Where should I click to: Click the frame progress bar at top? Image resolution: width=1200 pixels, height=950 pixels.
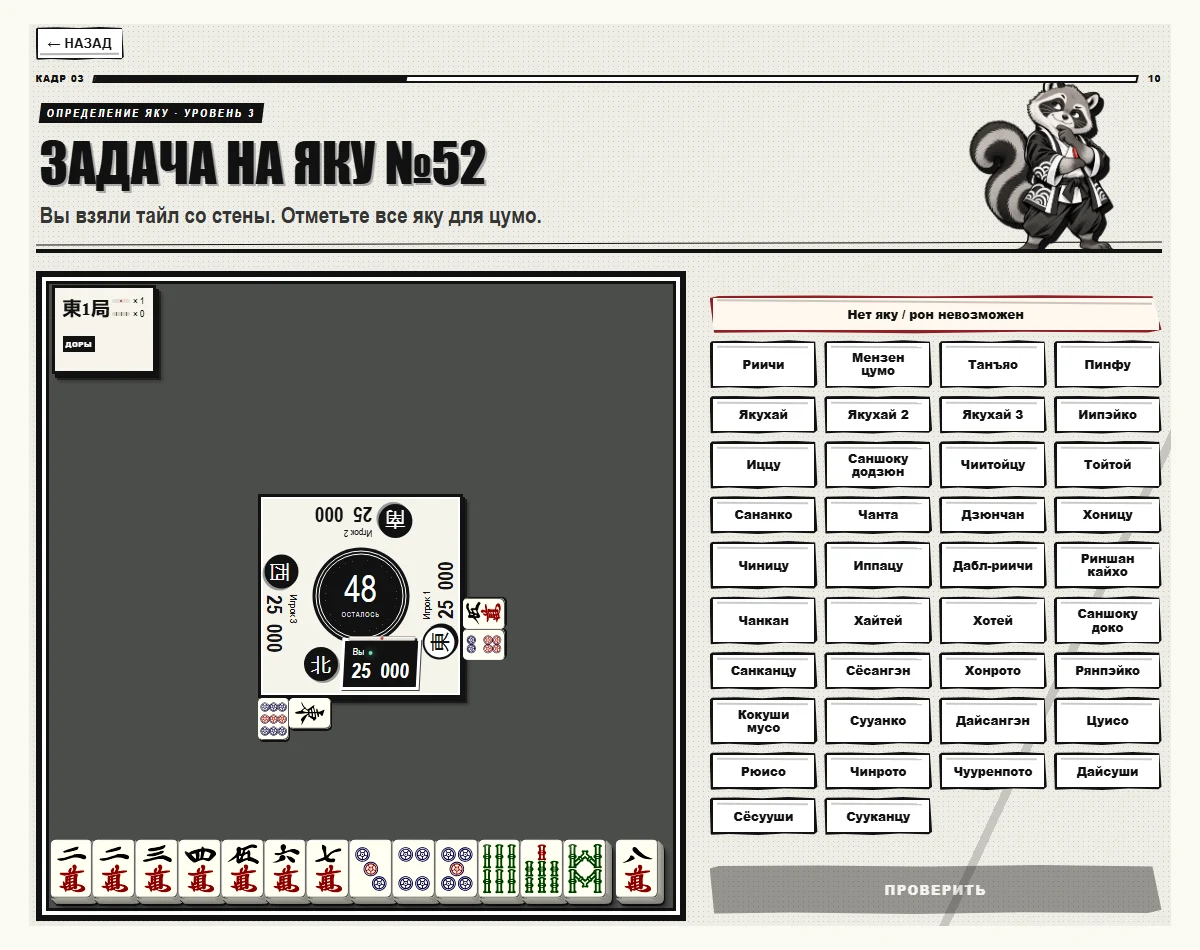pyautogui.click(x=615, y=78)
